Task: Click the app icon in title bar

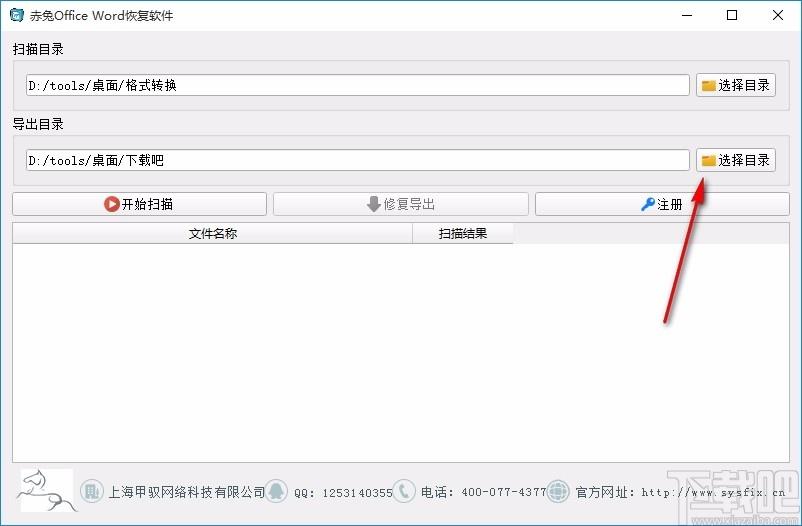Action: [x=16, y=15]
